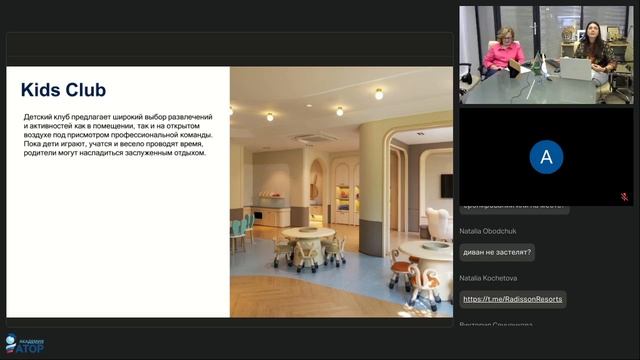This screenshot has height=360, width=640.
Task: Click the muted microphone icon on participant A tile
Action: tap(624, 197)
